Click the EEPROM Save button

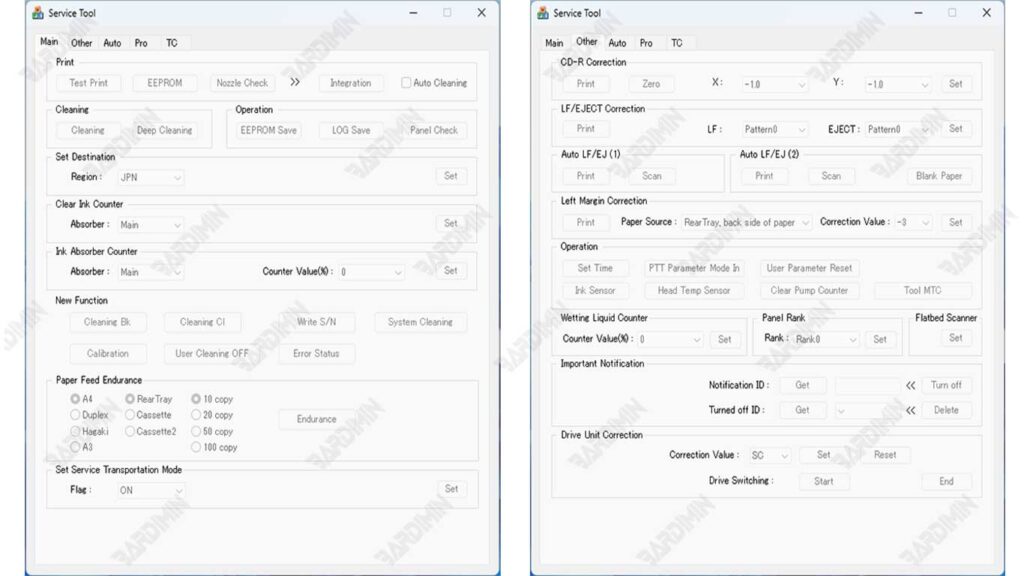266,130
